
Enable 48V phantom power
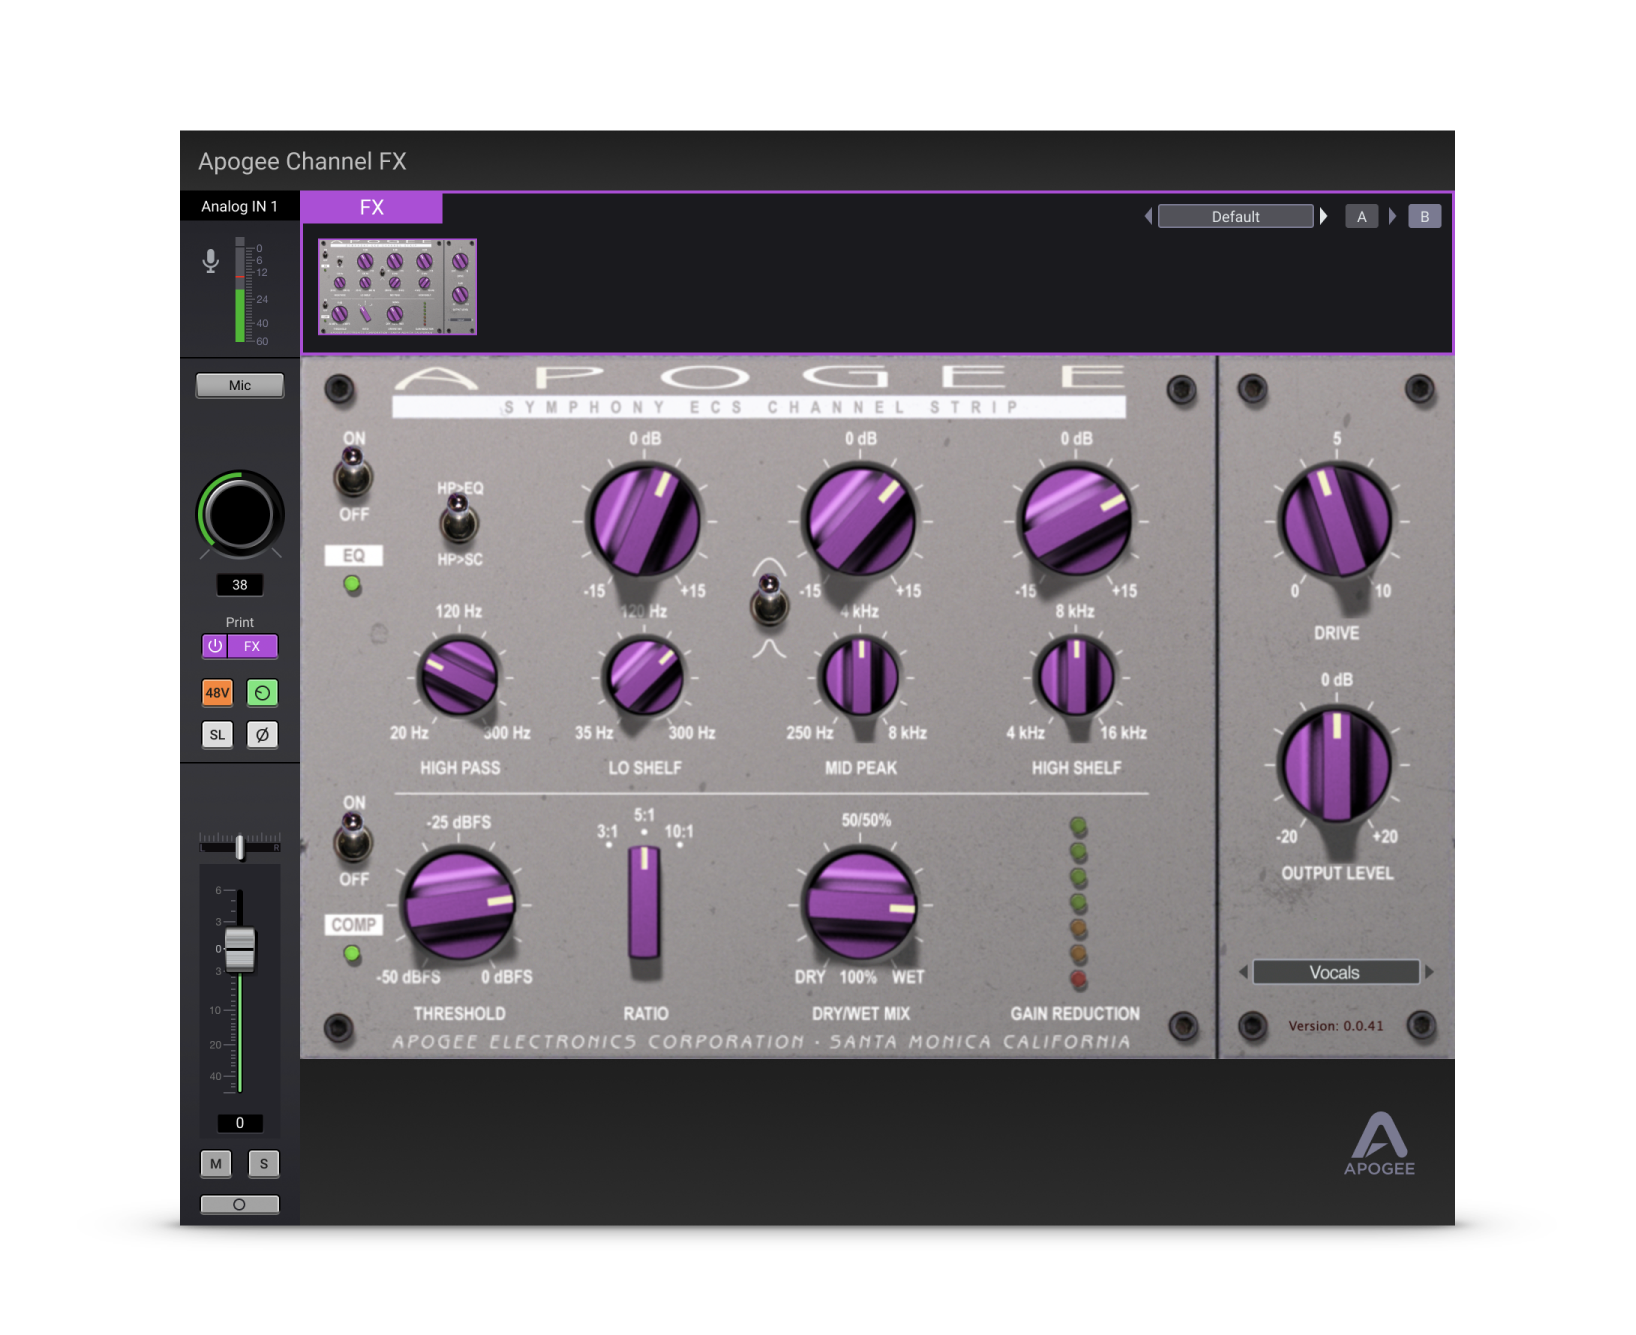click(217, 692)
